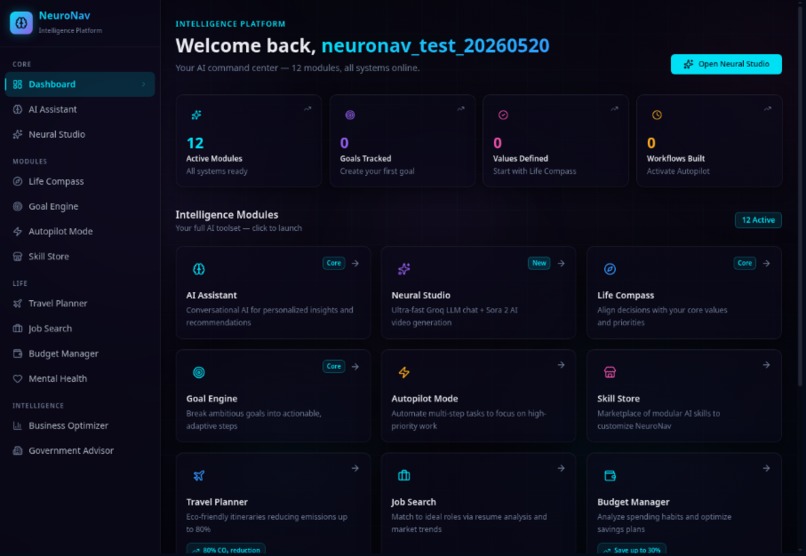Open Neural Studio from the sidebar
This screenshot has height=556, width=806.
(80, 135)
